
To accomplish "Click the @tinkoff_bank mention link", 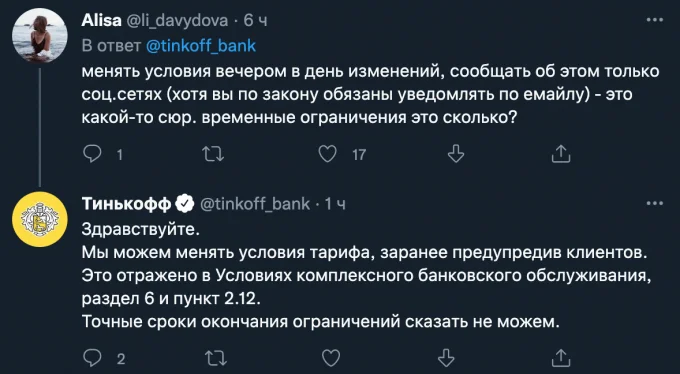I will (201, 46).
